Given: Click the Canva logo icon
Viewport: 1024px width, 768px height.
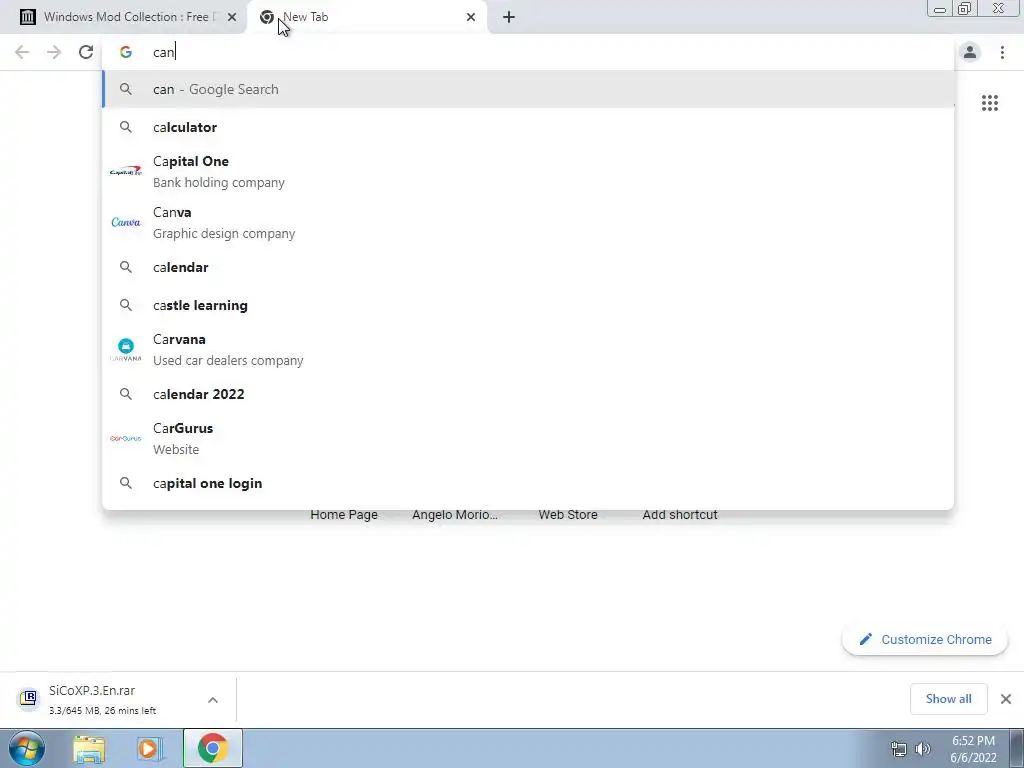Looking at the screenshot, I should point(125,222).
